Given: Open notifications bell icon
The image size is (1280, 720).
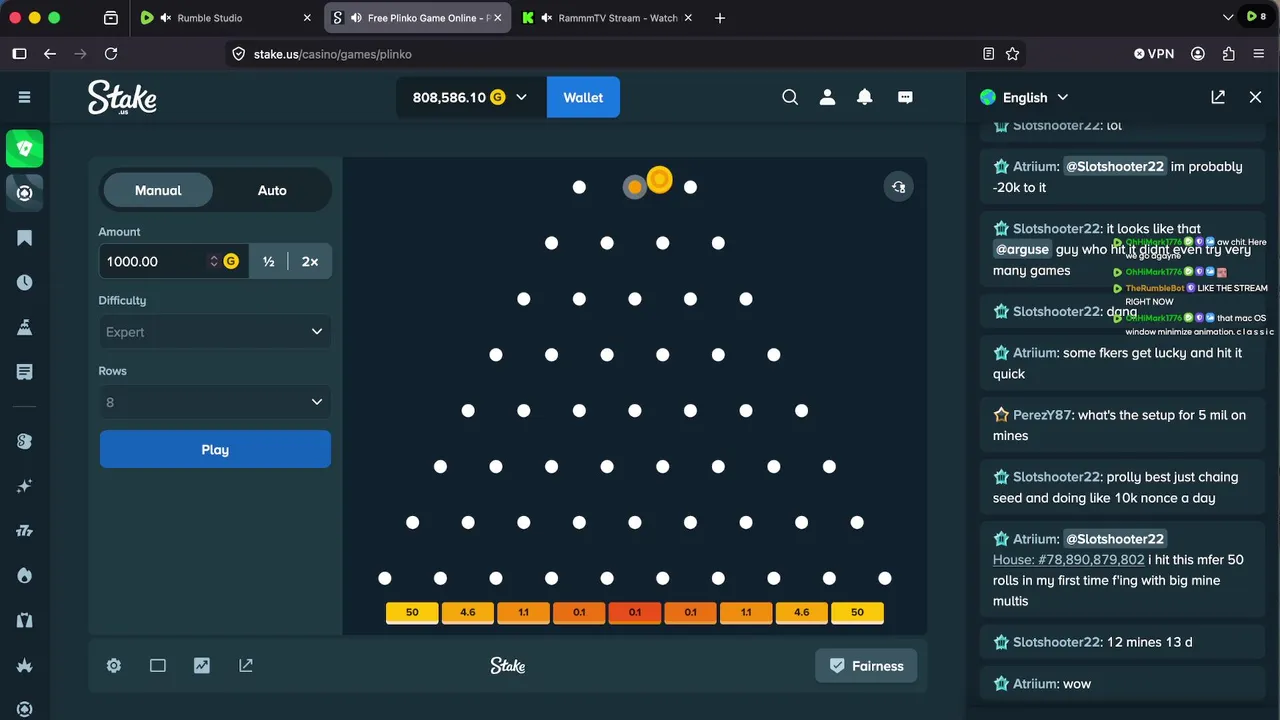Looking at the screenshot, I should click(x=865, y=97).
